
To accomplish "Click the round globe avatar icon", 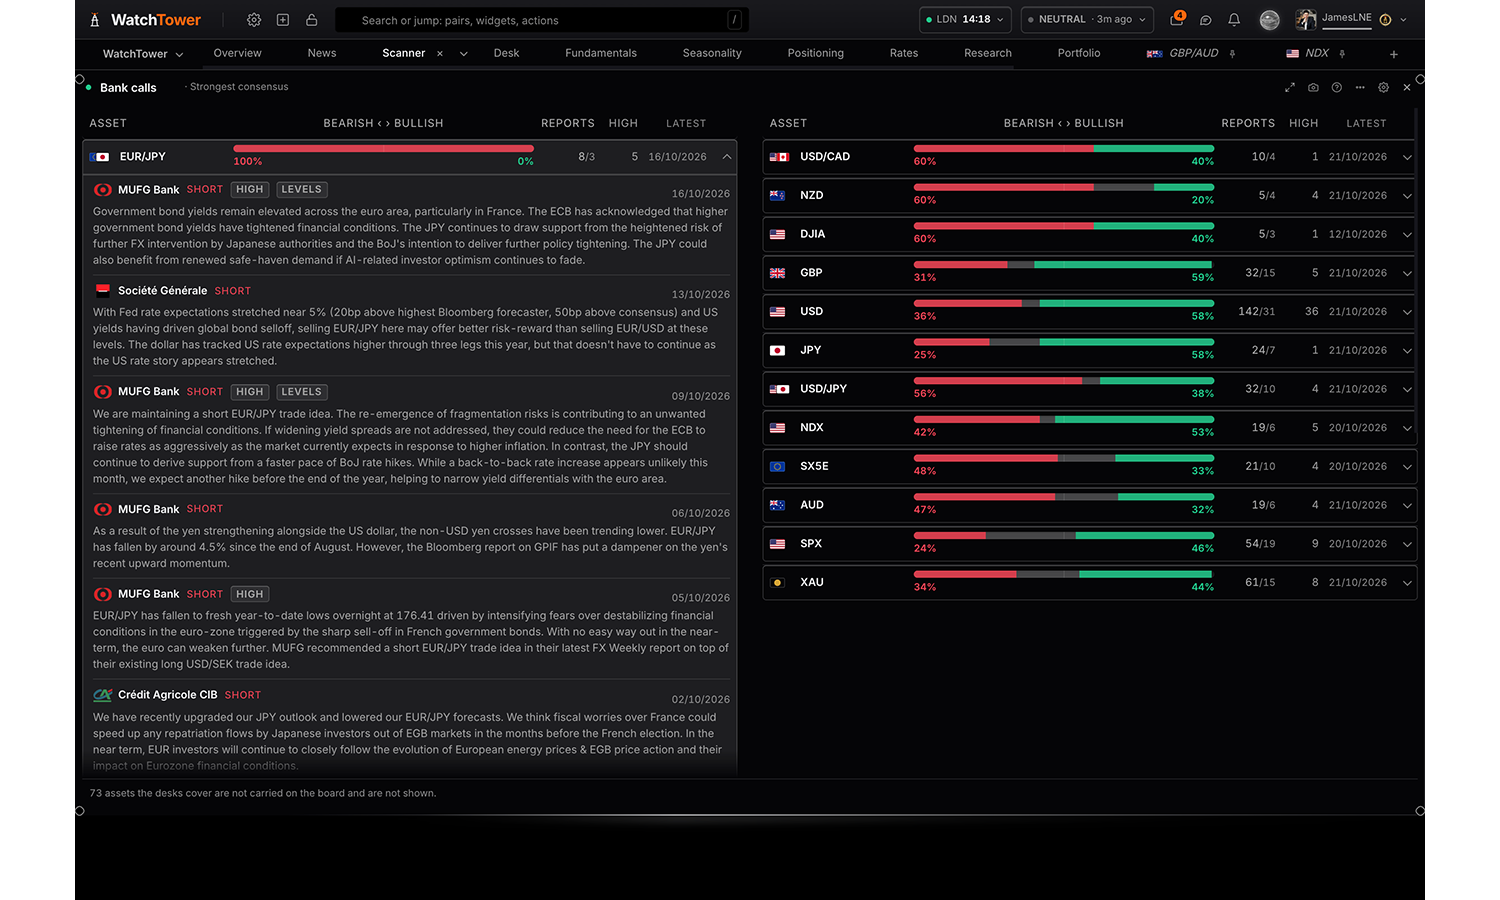I will tap(1269, 20).
